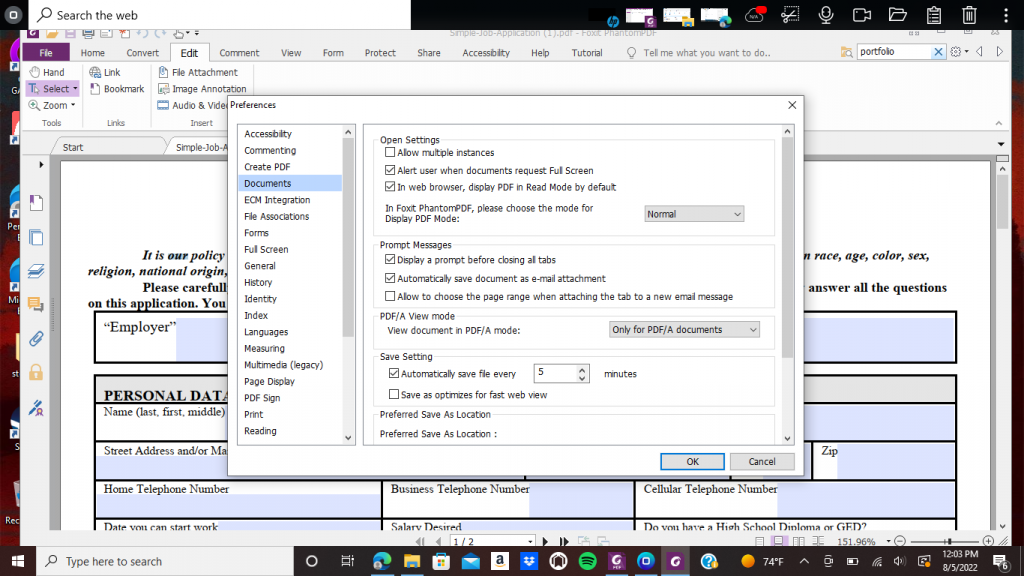Select Commenting in preferences category list
This screenshot has height=576, width=1024.
(x=270, y=150)
